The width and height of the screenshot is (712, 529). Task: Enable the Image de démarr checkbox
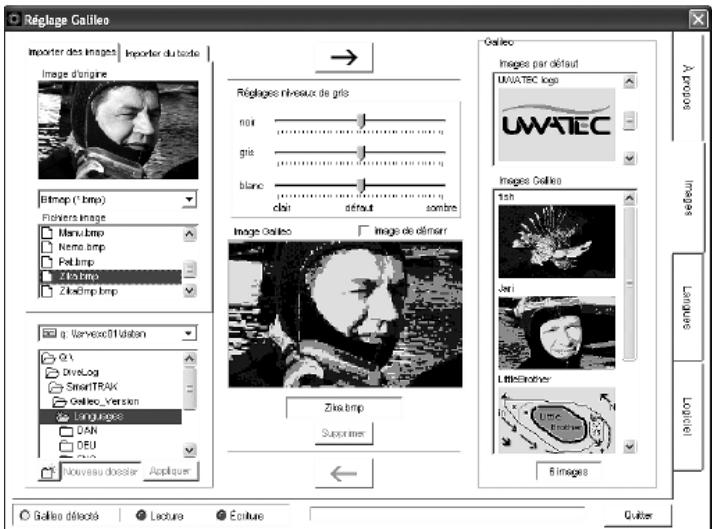point(363,231)
